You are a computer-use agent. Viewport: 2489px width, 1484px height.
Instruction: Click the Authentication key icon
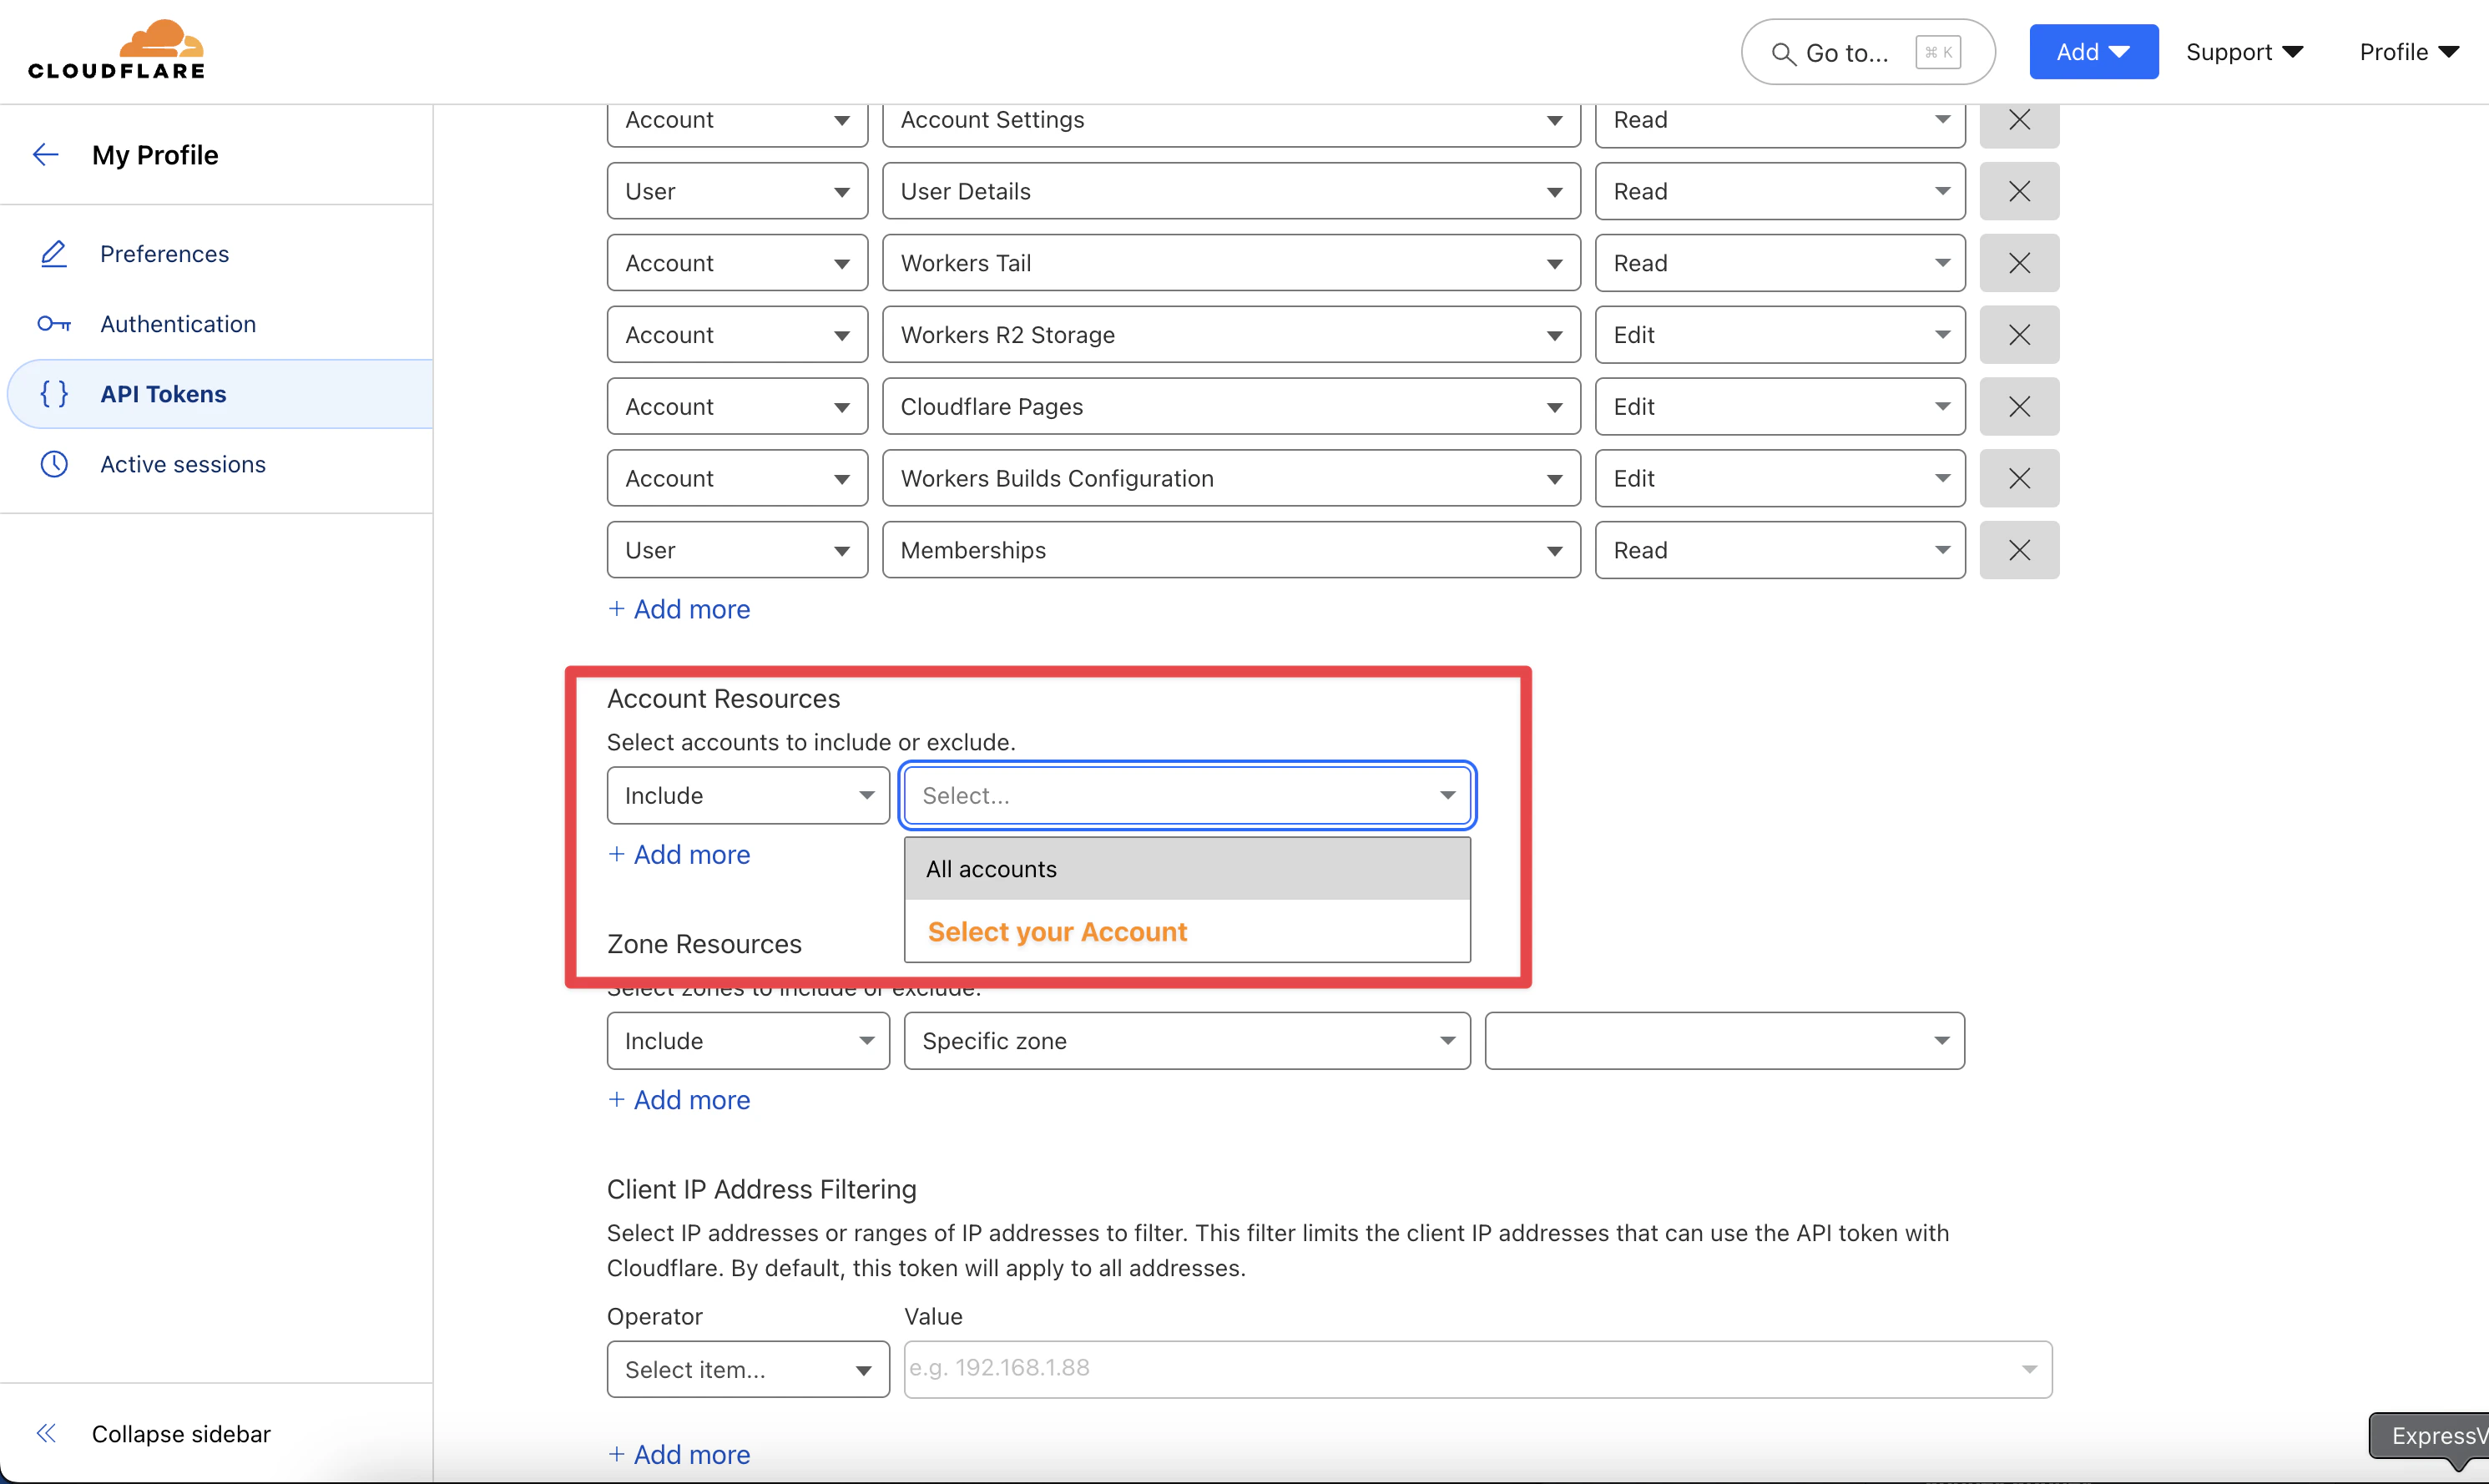point(53,324)
